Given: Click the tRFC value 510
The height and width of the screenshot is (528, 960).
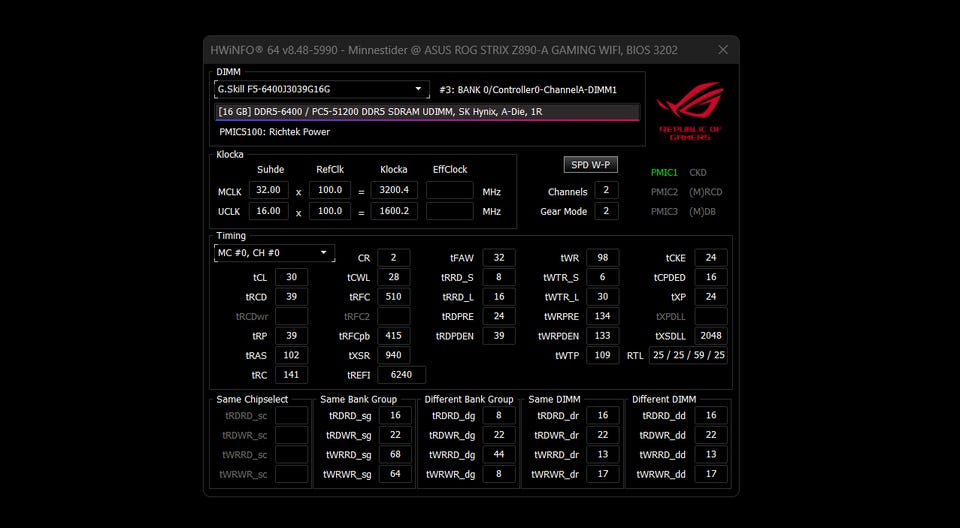Looking at the screenshot, I should [394, 296].
